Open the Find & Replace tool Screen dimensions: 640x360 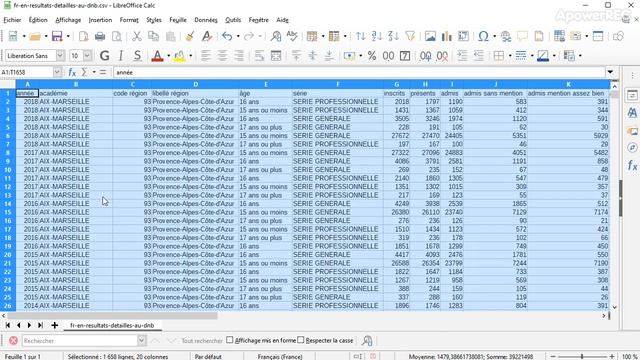[276, 37]
